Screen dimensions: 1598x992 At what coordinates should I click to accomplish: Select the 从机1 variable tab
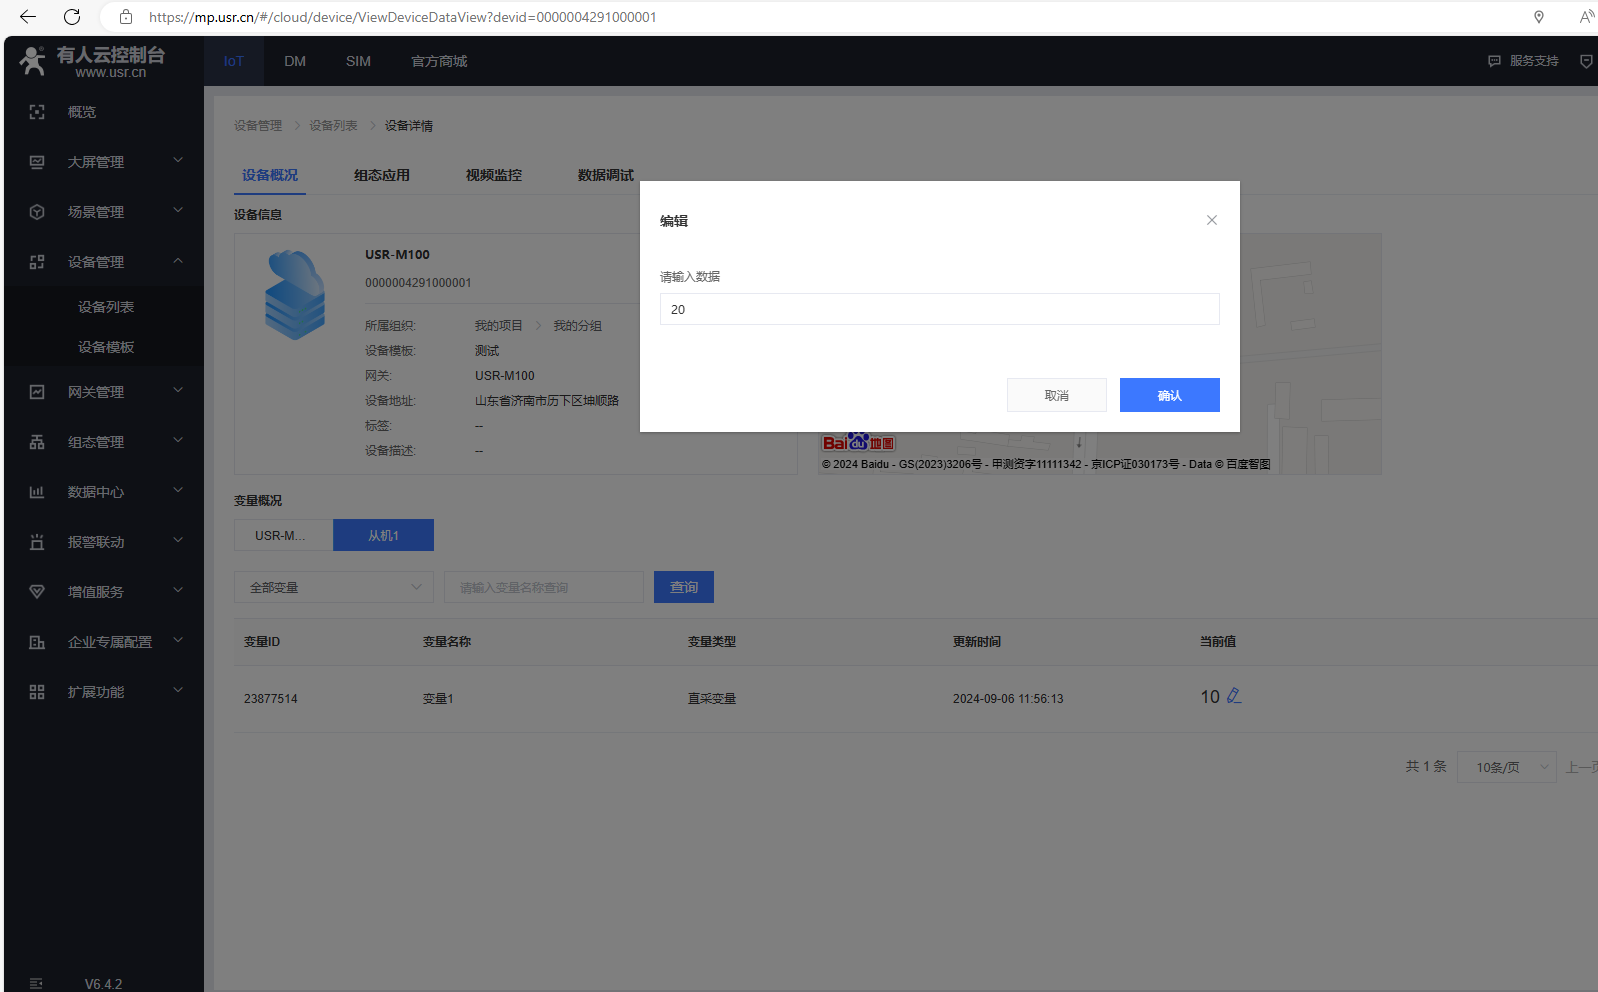[383, 535]
